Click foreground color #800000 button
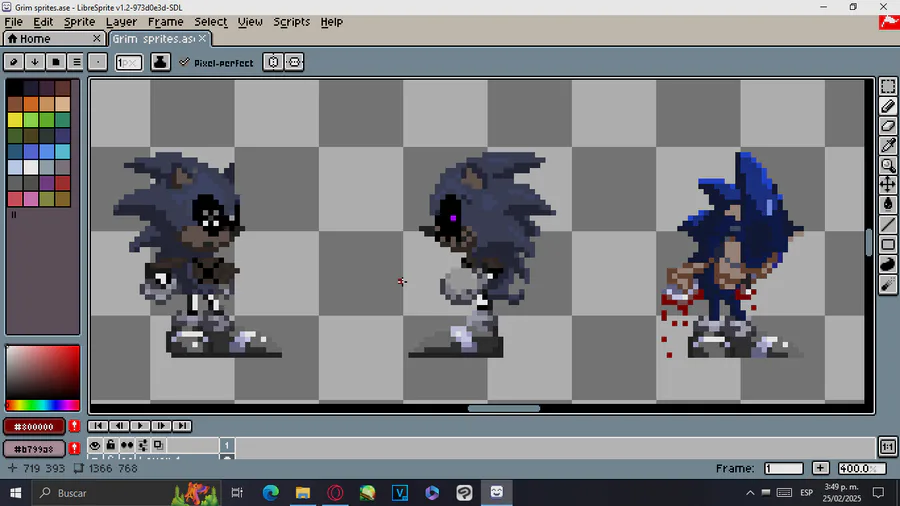Image resolution: width=900 pixels, height=506 pixels. 34,426
